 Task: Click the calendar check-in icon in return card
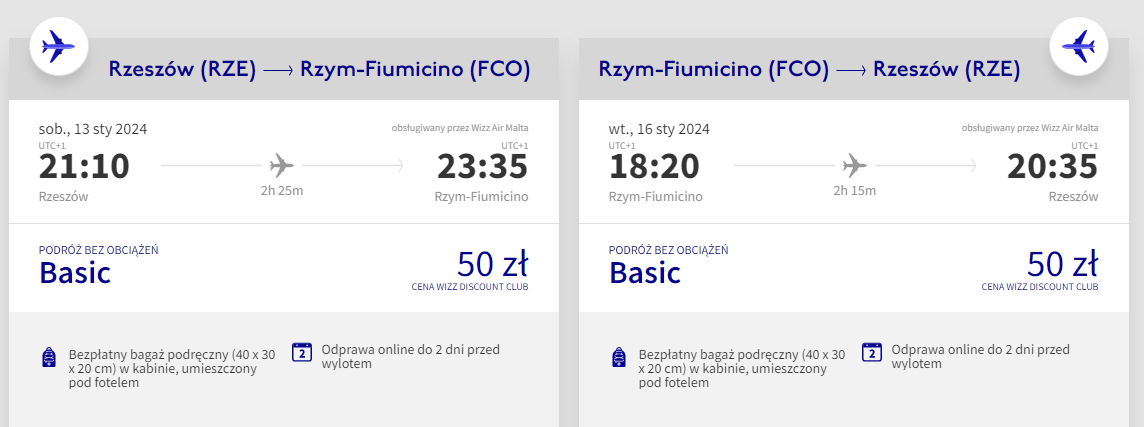point(871,352)
